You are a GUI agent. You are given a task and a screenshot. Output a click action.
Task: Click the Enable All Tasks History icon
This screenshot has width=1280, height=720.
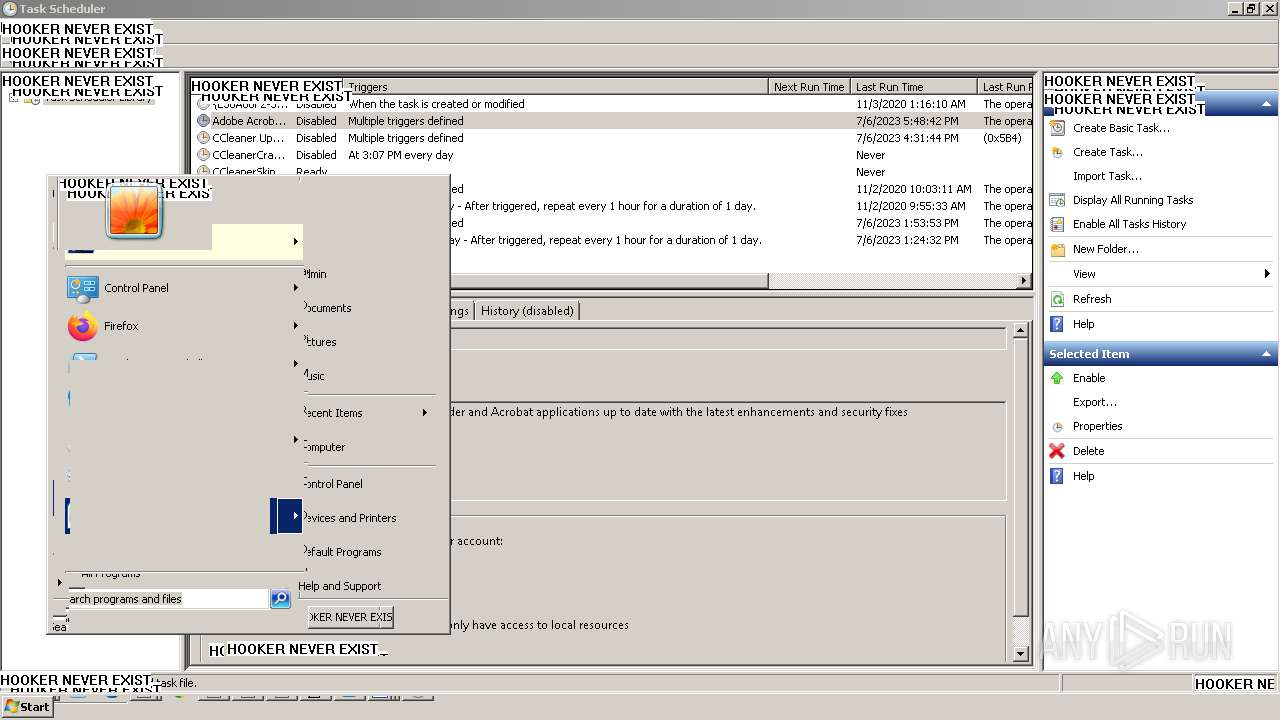pos(1057,224)
